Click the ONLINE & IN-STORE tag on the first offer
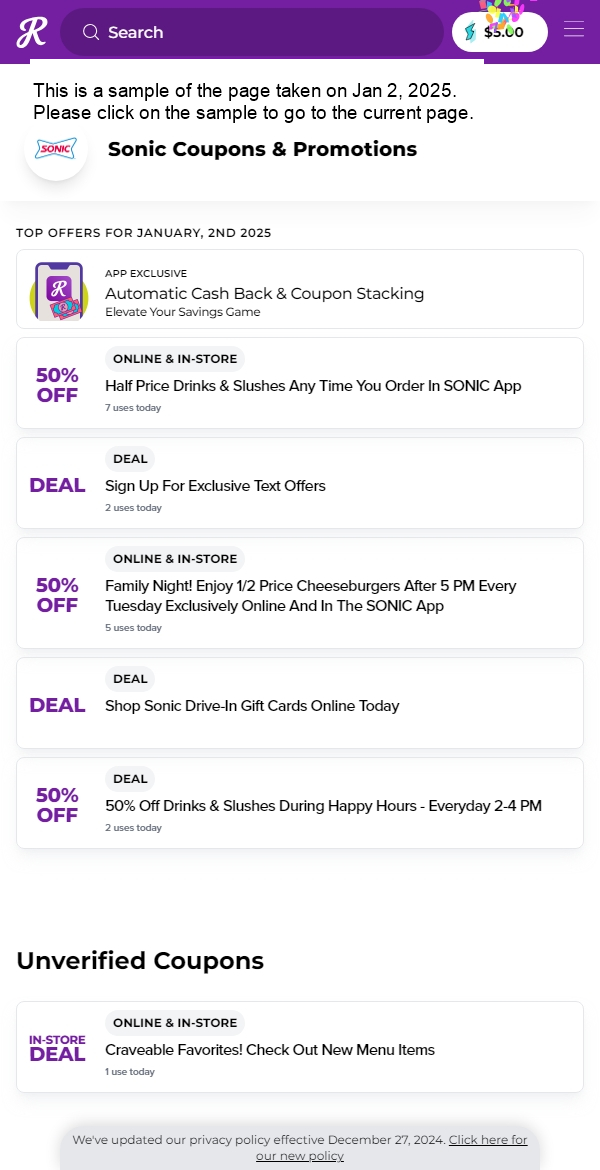Screen dimensions: 600x1170 (x=175, y=359)
